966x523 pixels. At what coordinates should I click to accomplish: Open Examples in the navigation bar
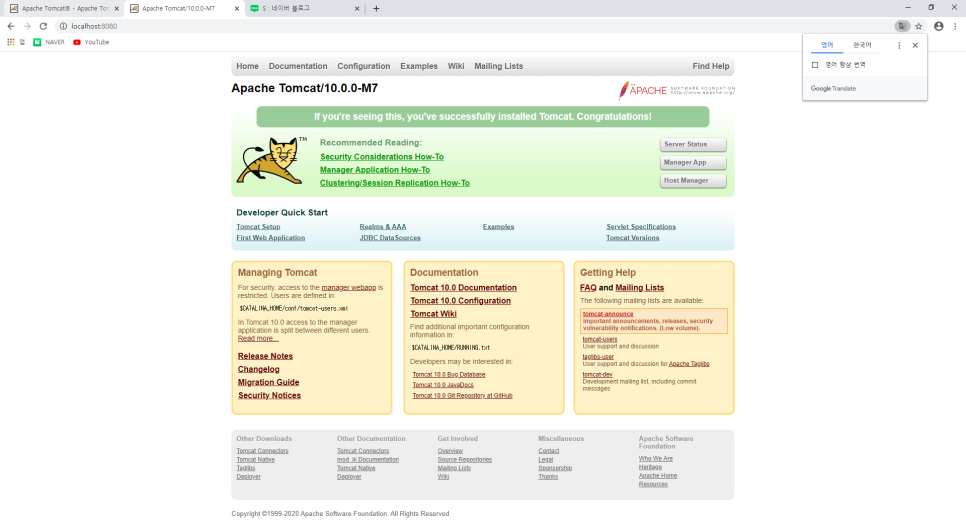pyautogui.click(x=419, y=66)
